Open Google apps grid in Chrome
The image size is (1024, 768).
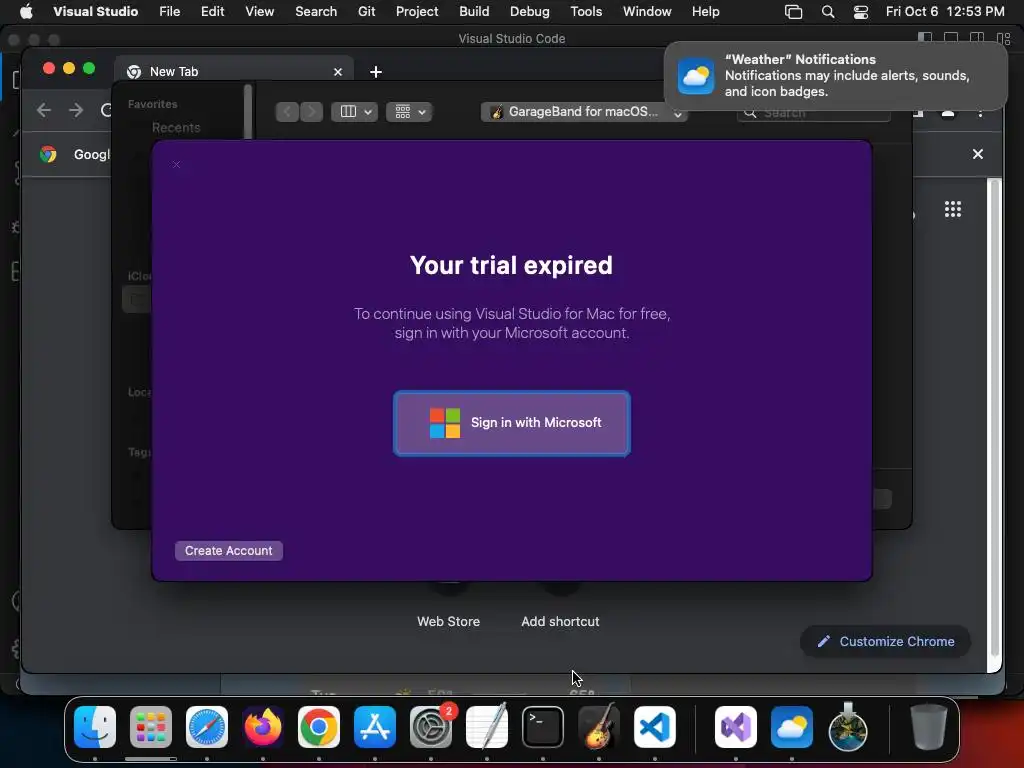pos(953,209)
